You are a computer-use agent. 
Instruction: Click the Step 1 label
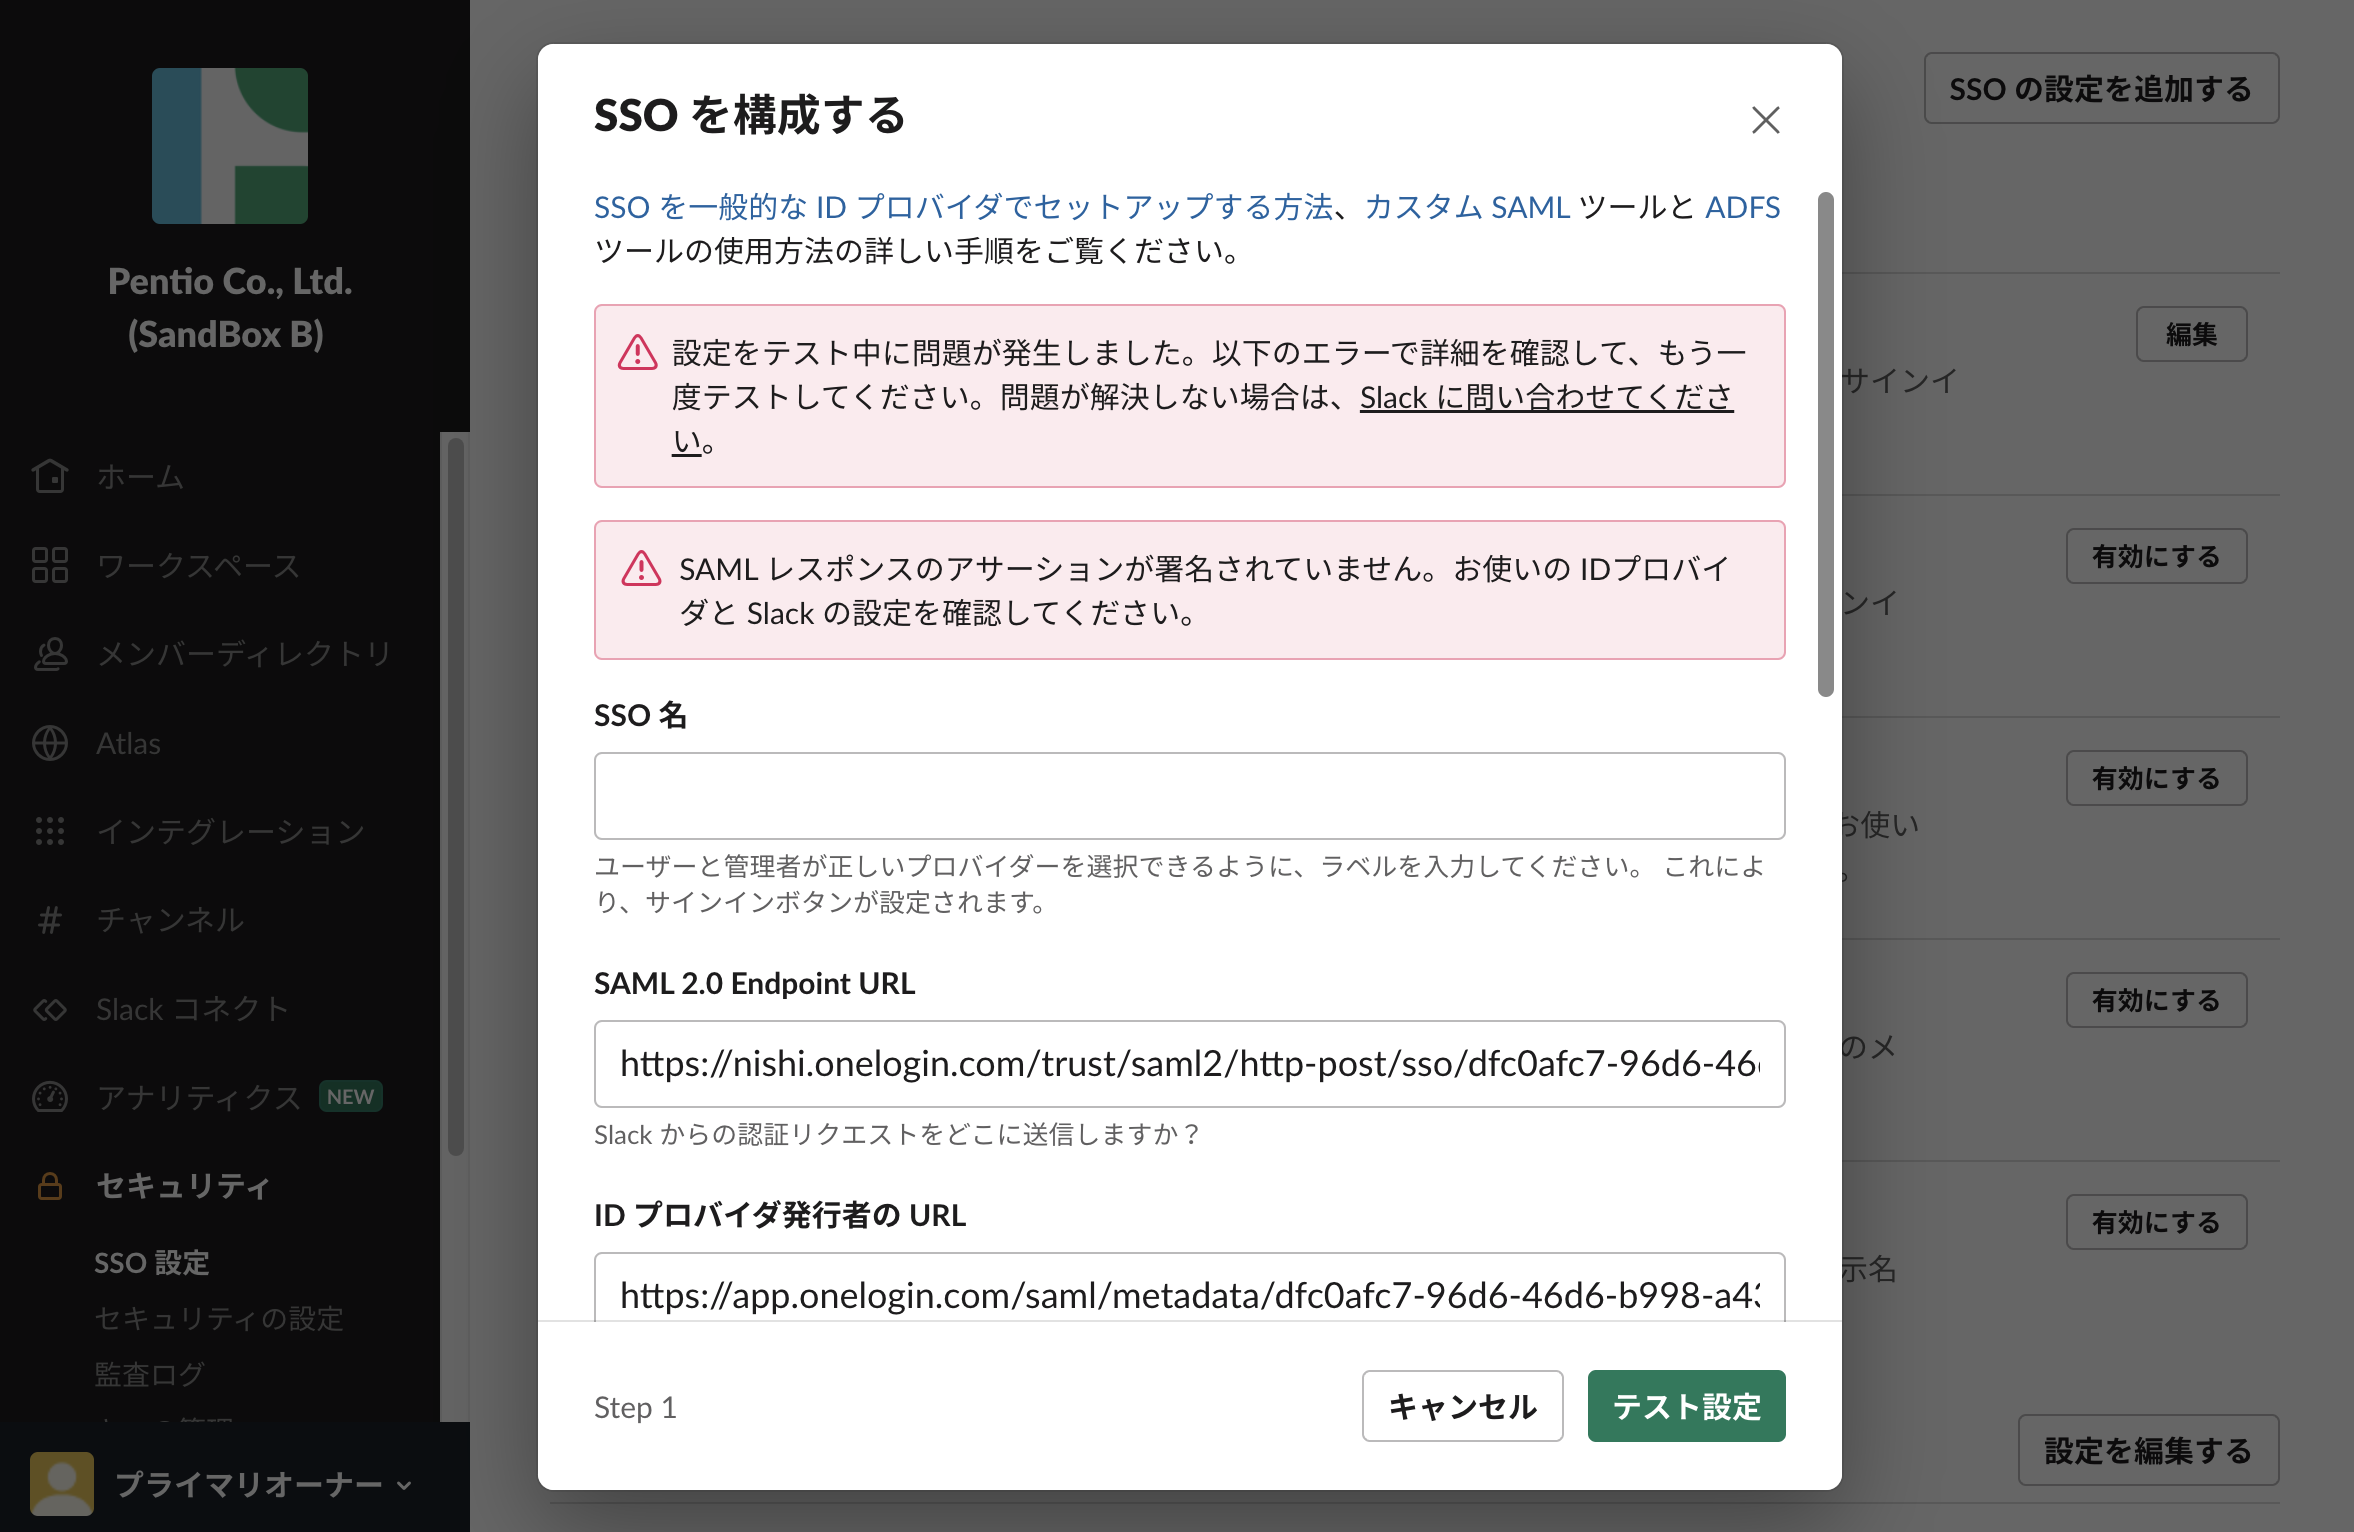635,1407
